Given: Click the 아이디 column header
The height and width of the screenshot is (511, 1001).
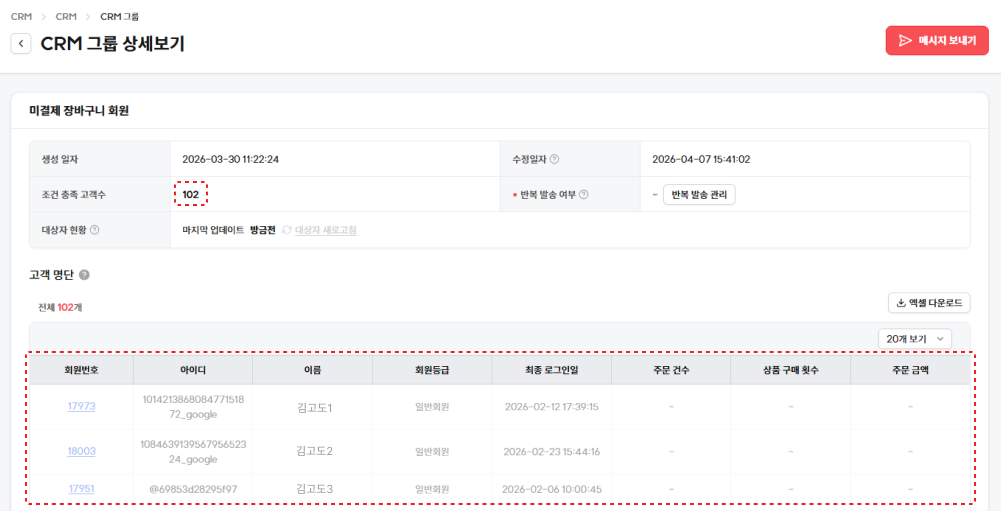Looking at the screenshot, I should click(193, 370).
